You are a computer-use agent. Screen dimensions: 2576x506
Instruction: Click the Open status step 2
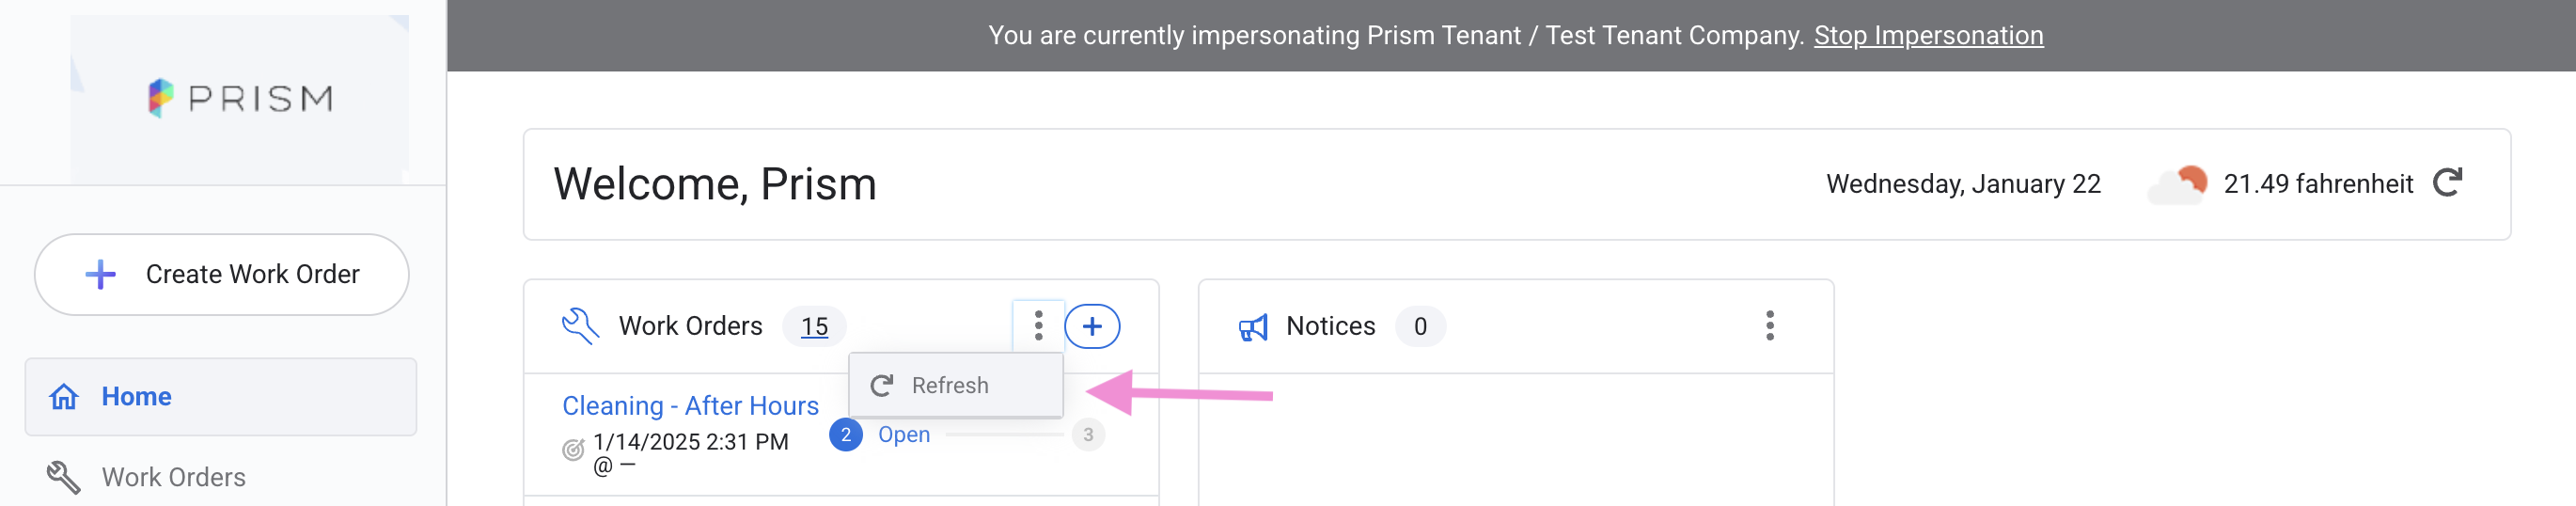coord(846,434)
